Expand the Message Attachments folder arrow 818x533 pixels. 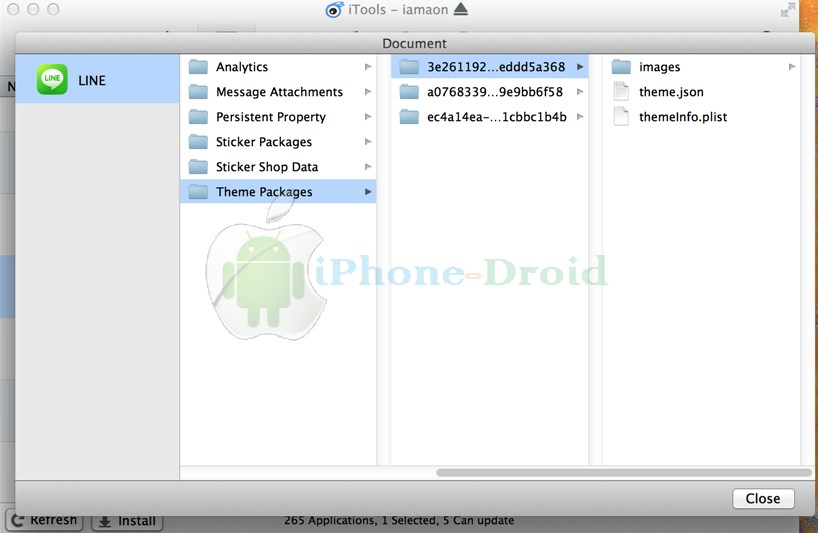368,92
